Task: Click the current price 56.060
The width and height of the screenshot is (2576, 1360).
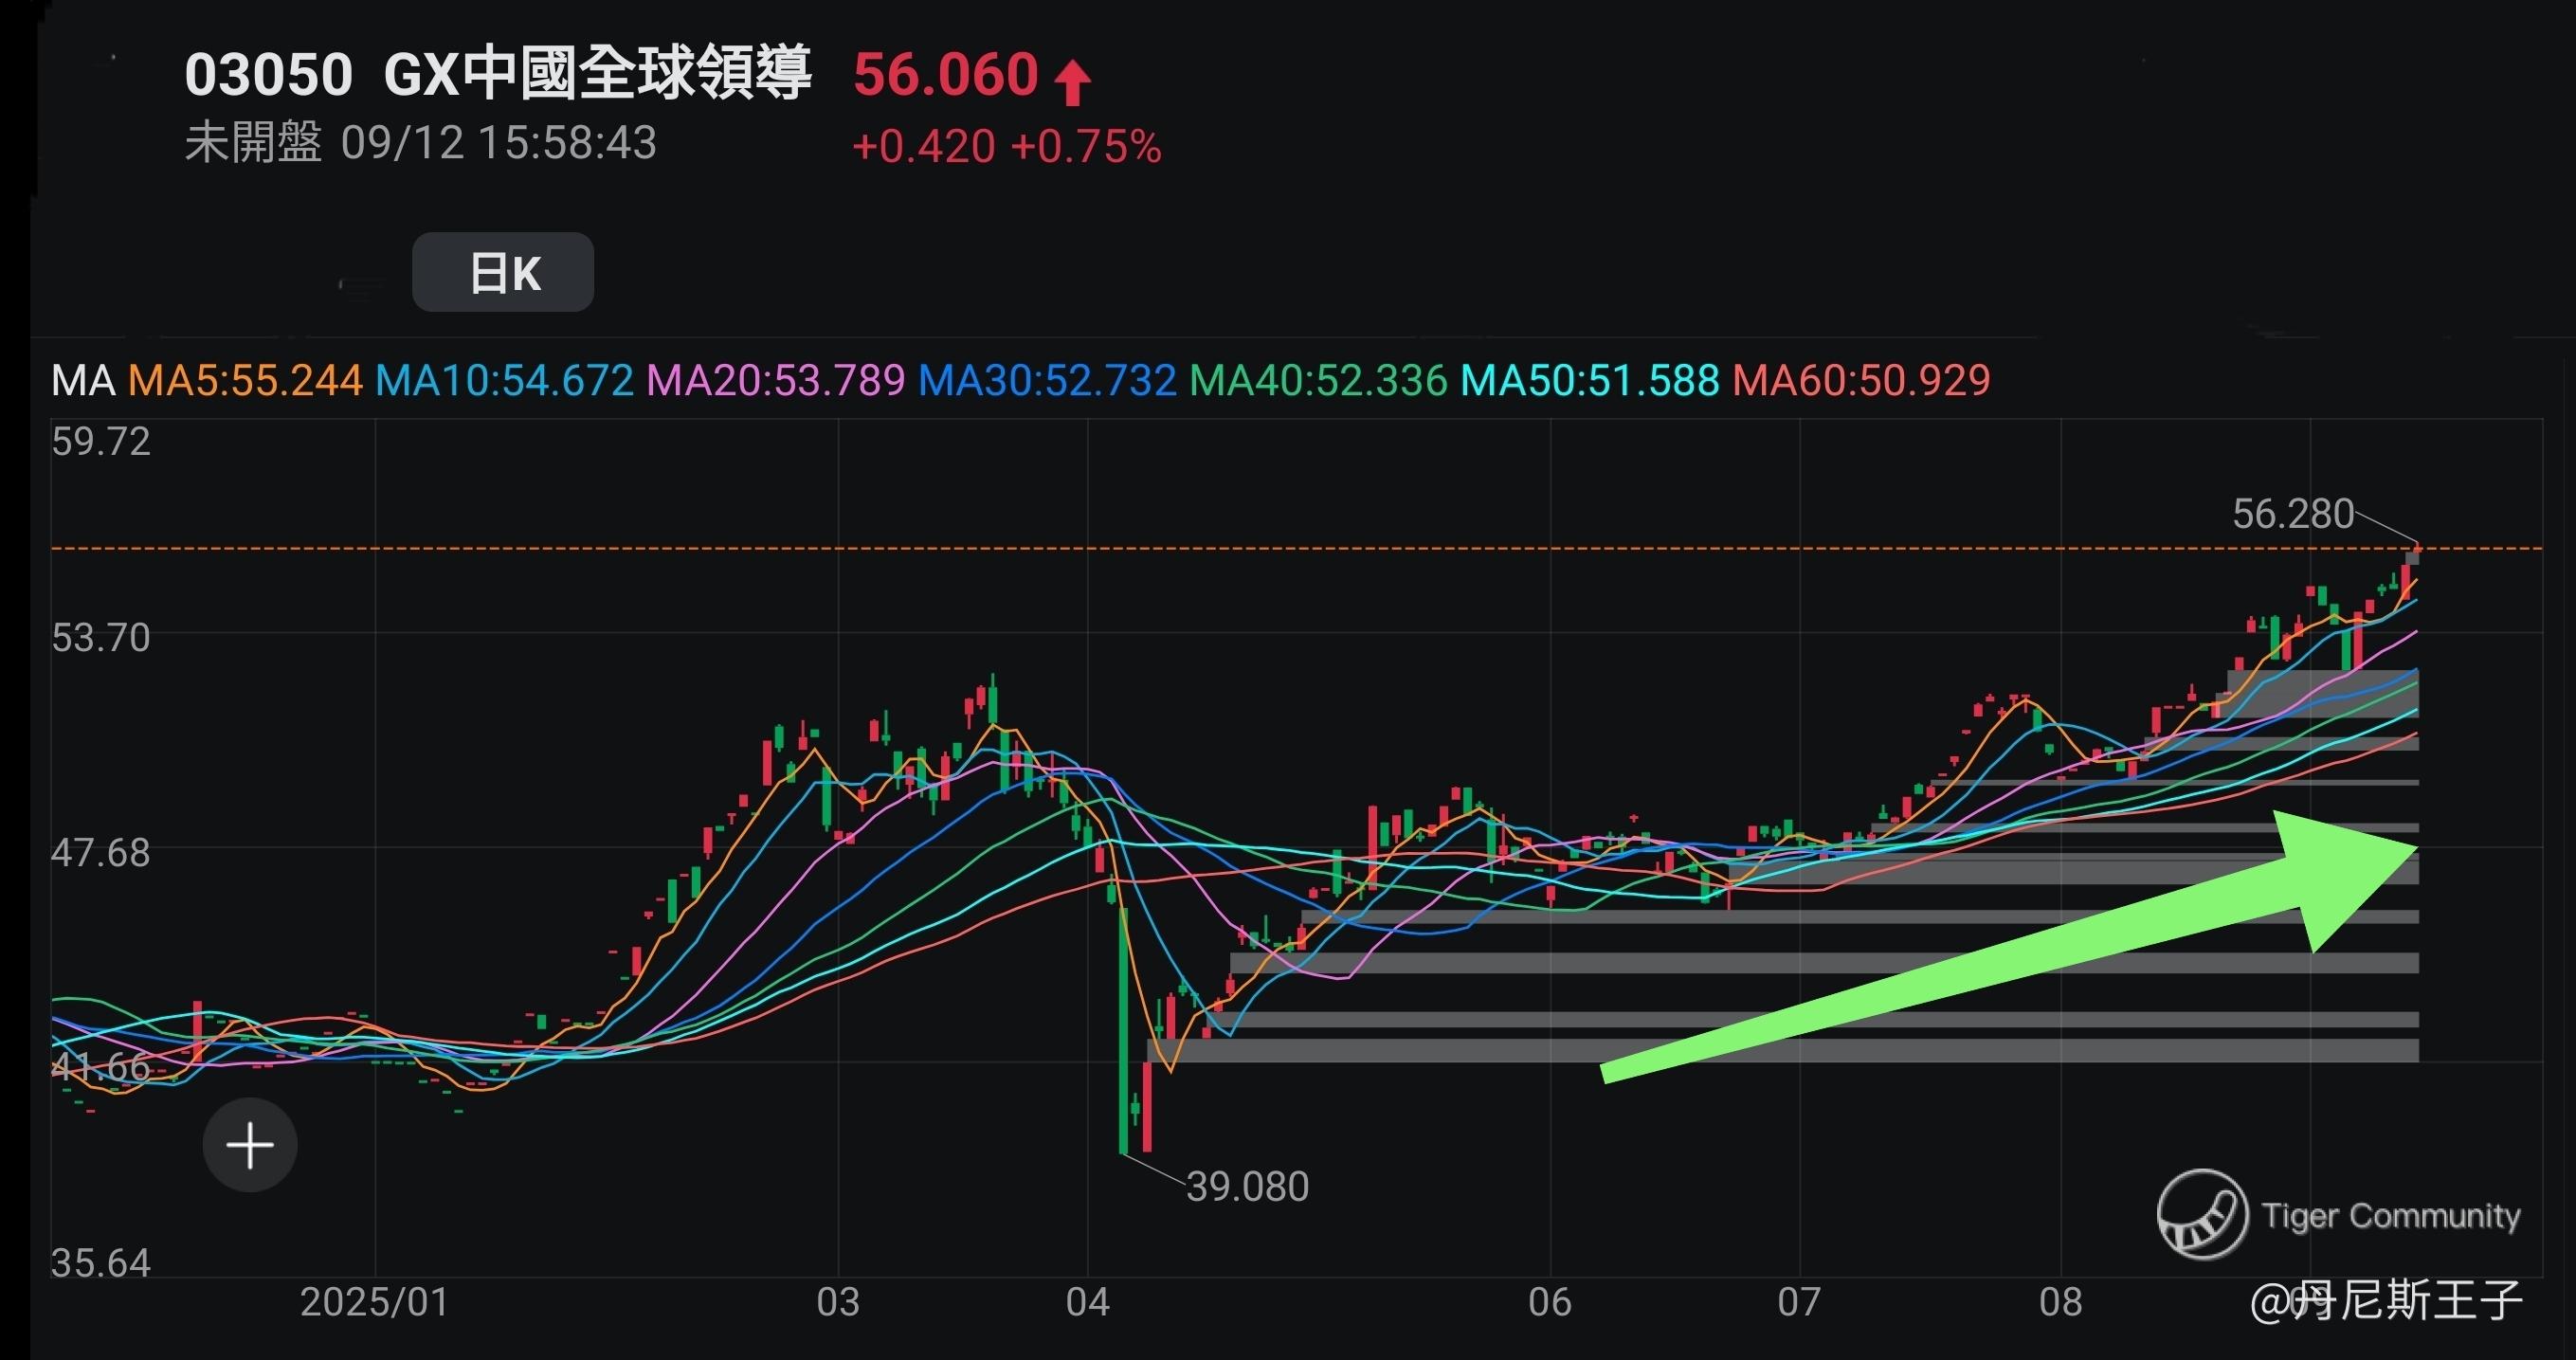Action: pyautogui.click(x=945, y=75)
